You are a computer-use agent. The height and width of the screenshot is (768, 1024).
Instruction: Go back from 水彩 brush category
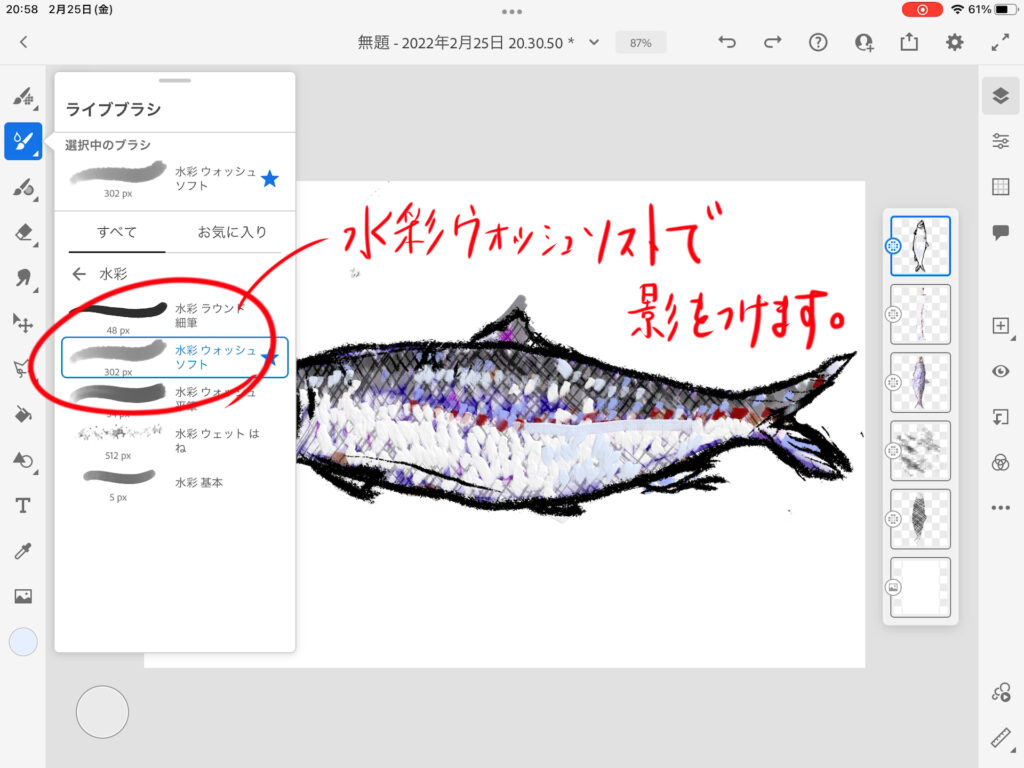click(79, 274)
